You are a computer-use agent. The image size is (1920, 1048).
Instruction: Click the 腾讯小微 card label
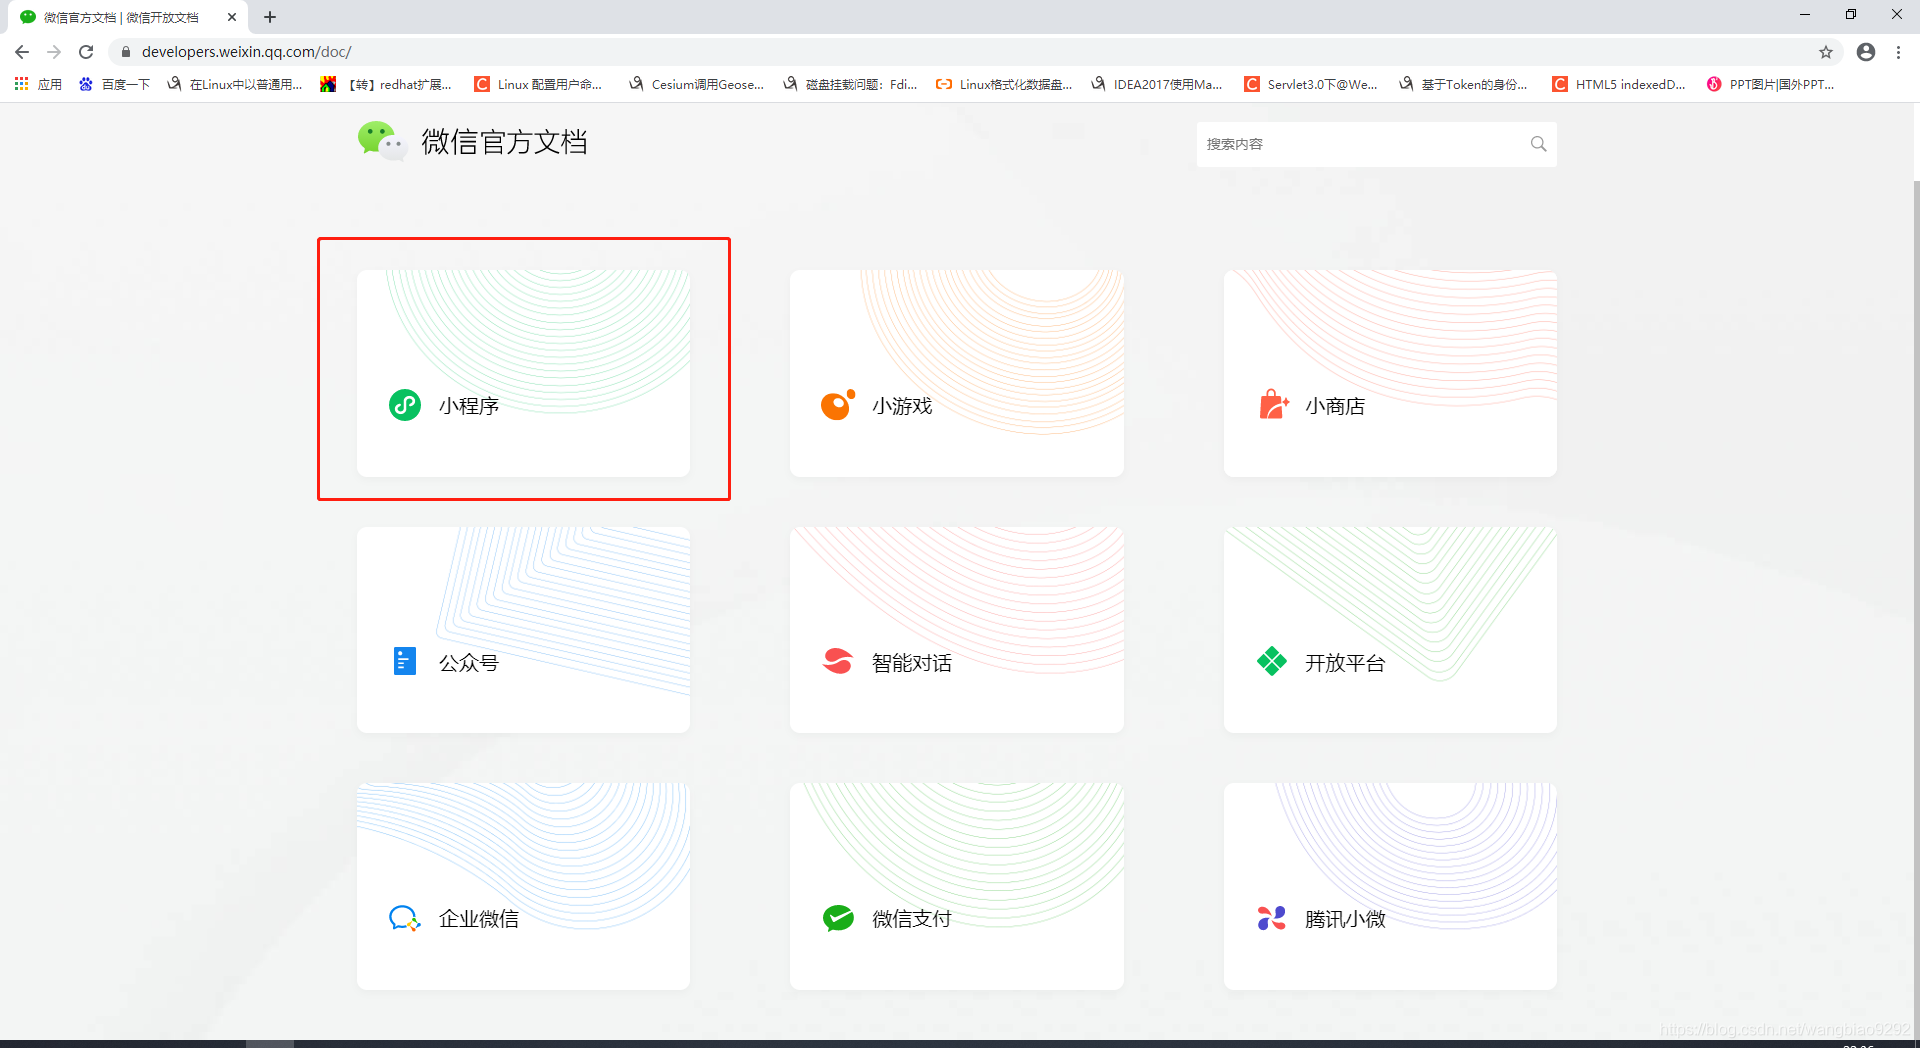(x=1345, y=918)
